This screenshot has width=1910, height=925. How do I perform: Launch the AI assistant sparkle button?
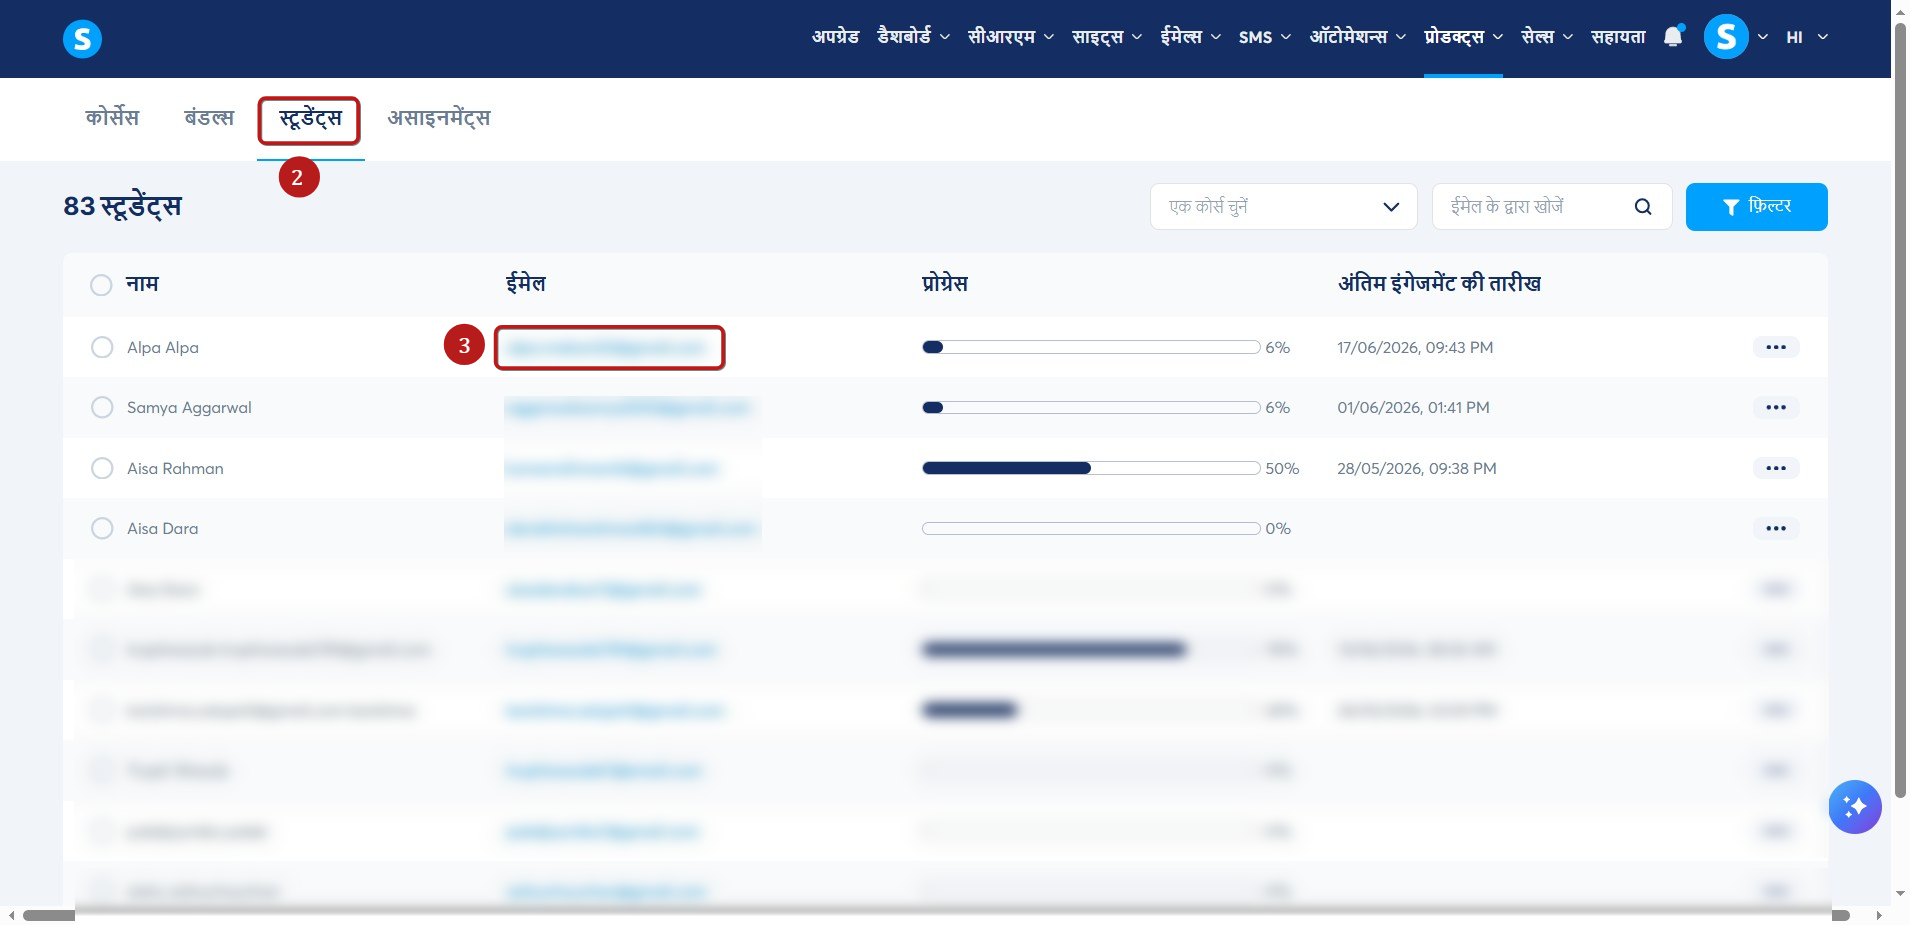tap(1855, 807)
